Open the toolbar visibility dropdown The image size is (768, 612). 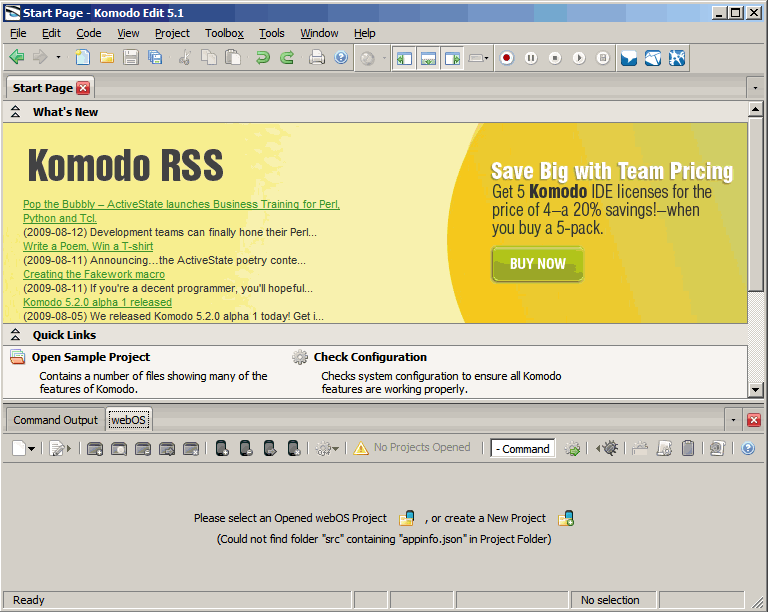click(478, 58)
